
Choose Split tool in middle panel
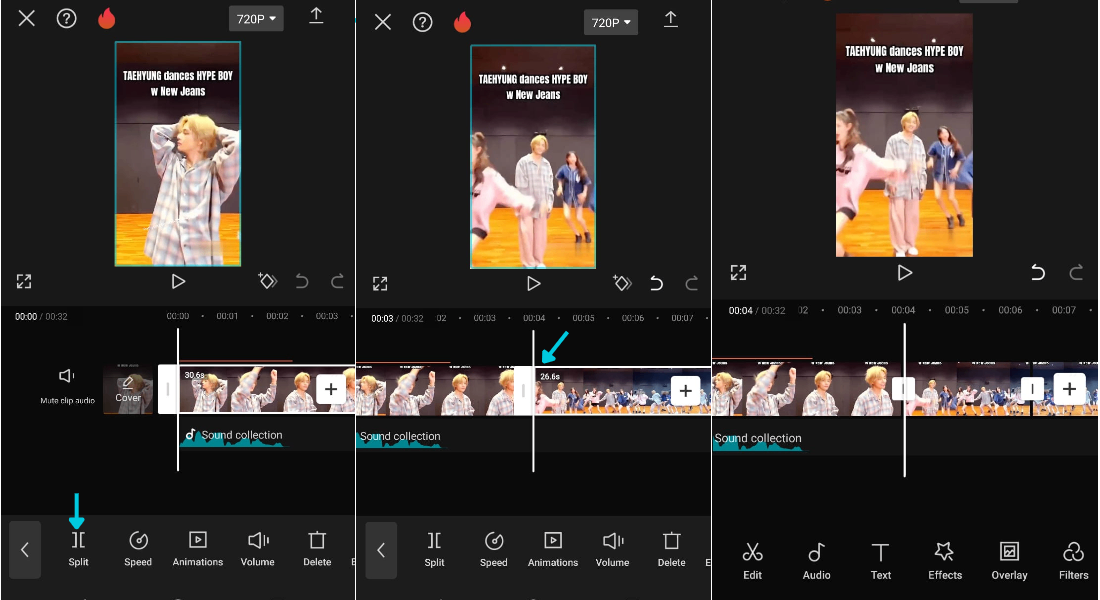434,549
